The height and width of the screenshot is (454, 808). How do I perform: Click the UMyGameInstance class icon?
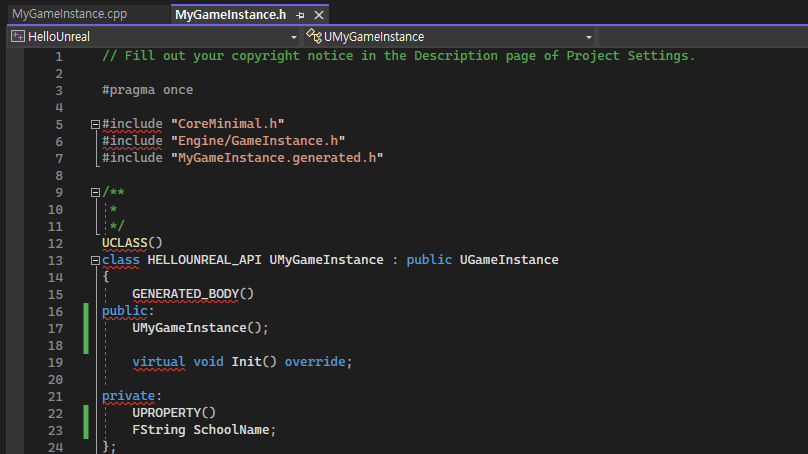pyautogui.click(x=314, y=36)
